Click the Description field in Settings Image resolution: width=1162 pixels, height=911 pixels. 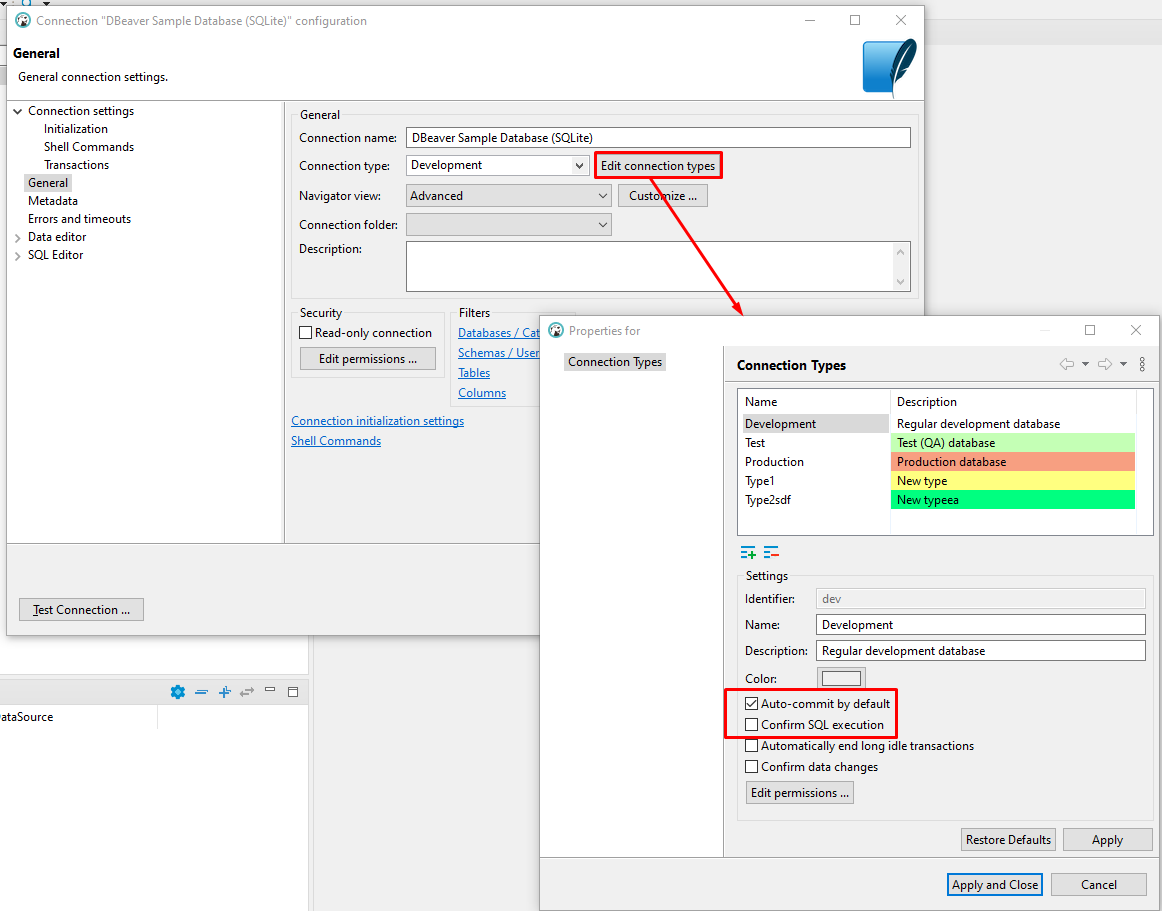point(981,651)
